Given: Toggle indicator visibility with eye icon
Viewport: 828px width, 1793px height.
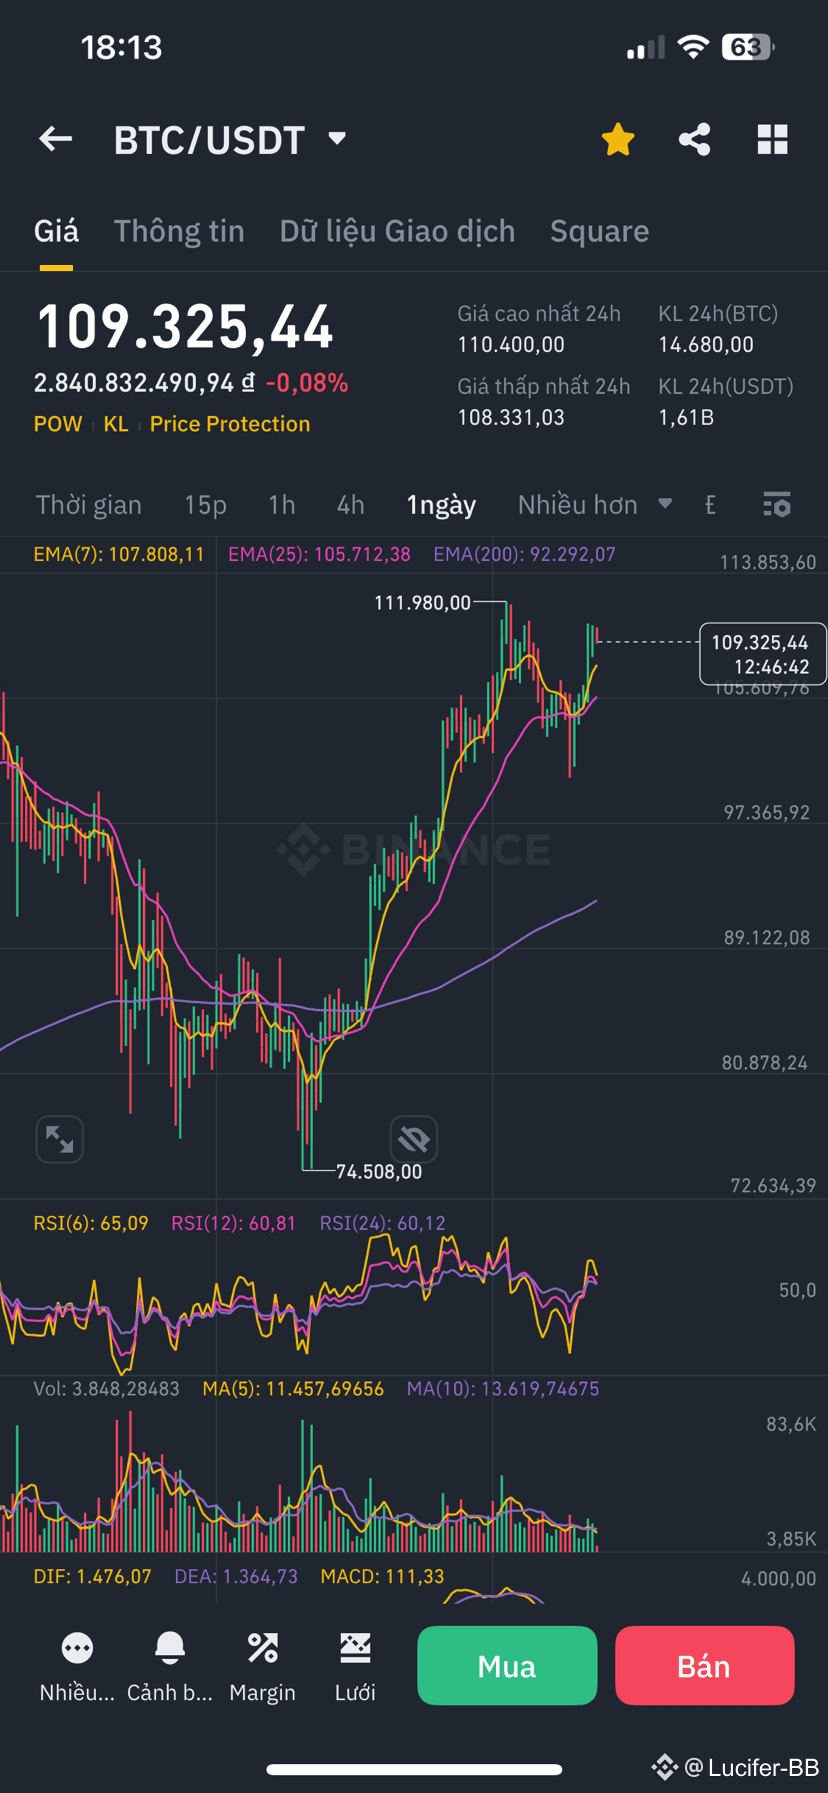Looking at the screenshot, I should [x=413, y=1139].
